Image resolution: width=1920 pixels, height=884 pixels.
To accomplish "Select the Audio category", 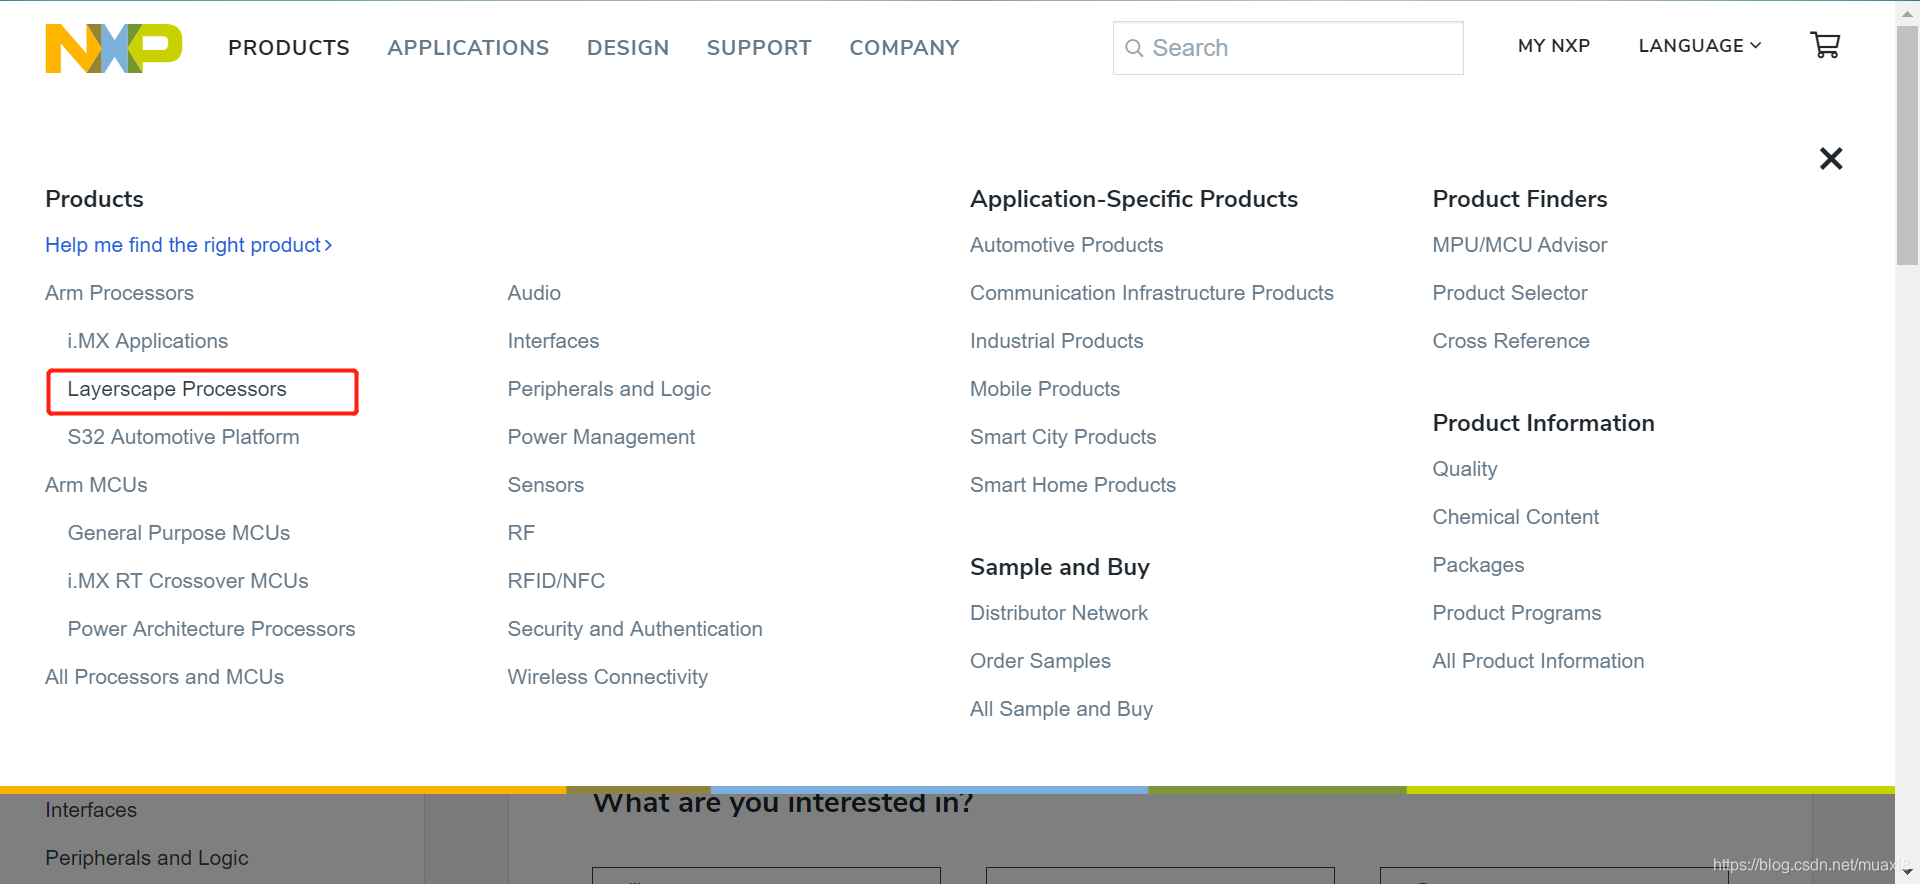I will click(534, 293).
